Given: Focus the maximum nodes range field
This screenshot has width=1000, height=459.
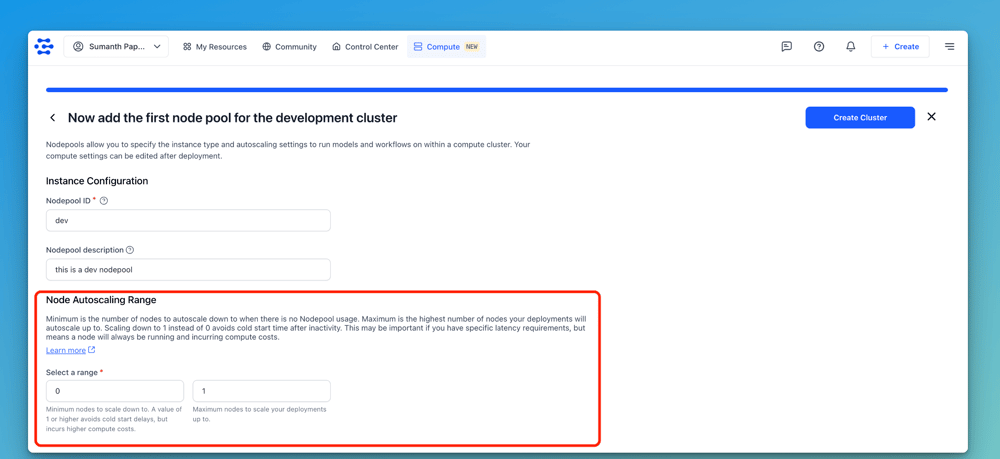Looking at the screenshot, I should 261,391.
